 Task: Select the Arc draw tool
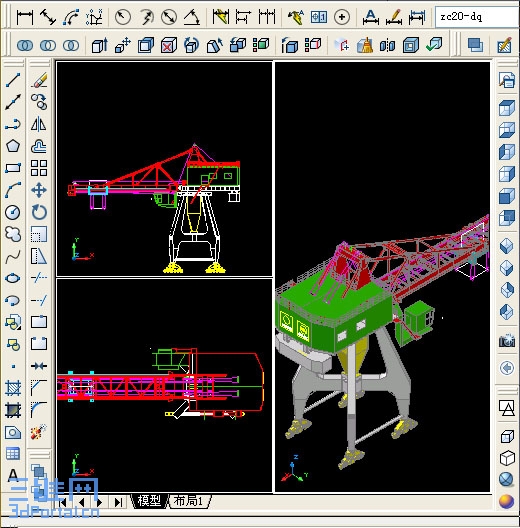click(13, 190)
